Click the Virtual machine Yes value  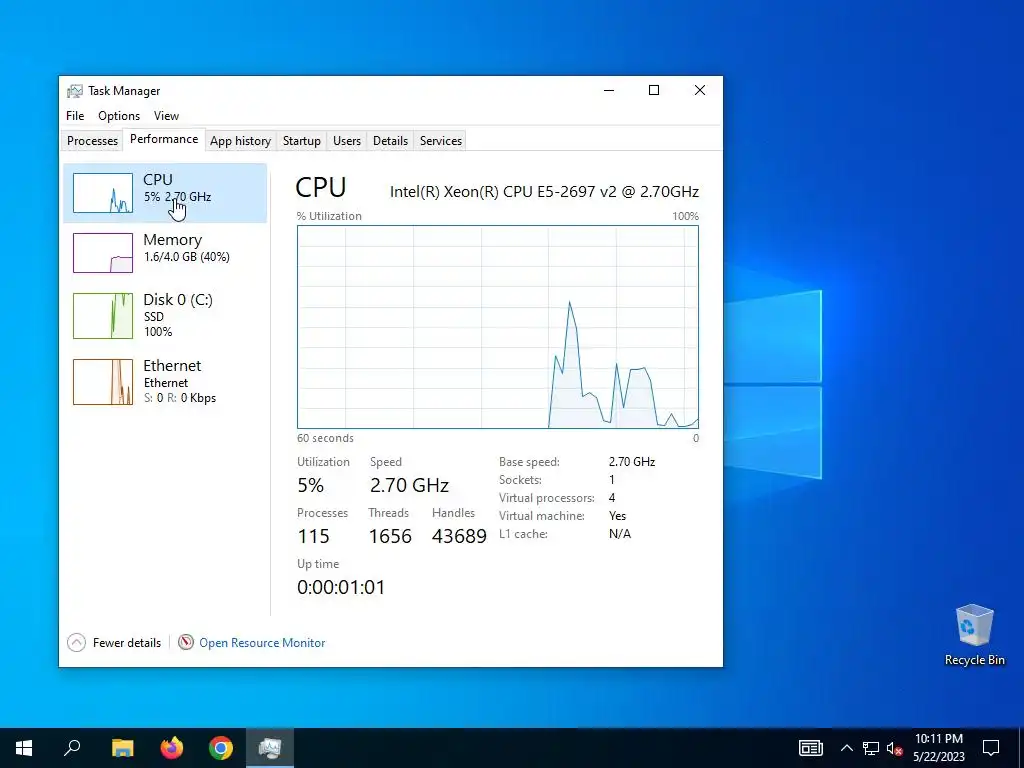pyautogui.click(x=617, y=516)
